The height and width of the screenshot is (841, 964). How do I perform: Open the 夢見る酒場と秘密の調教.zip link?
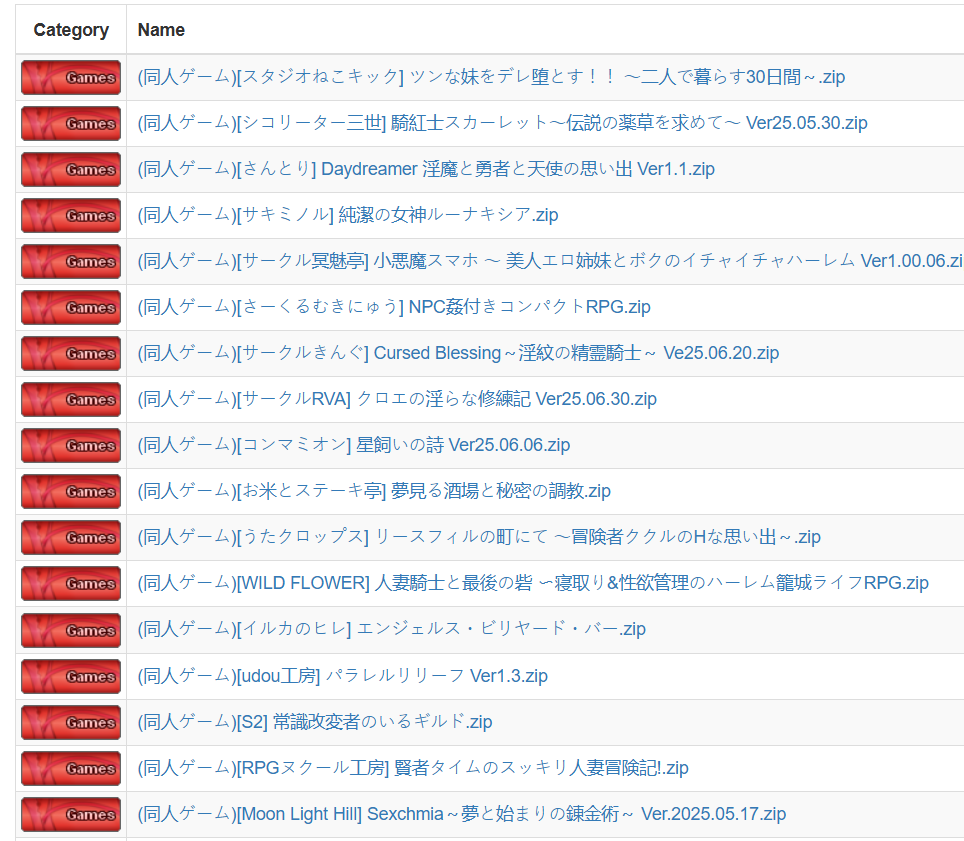pyautogui.click(x=374, y=491)
